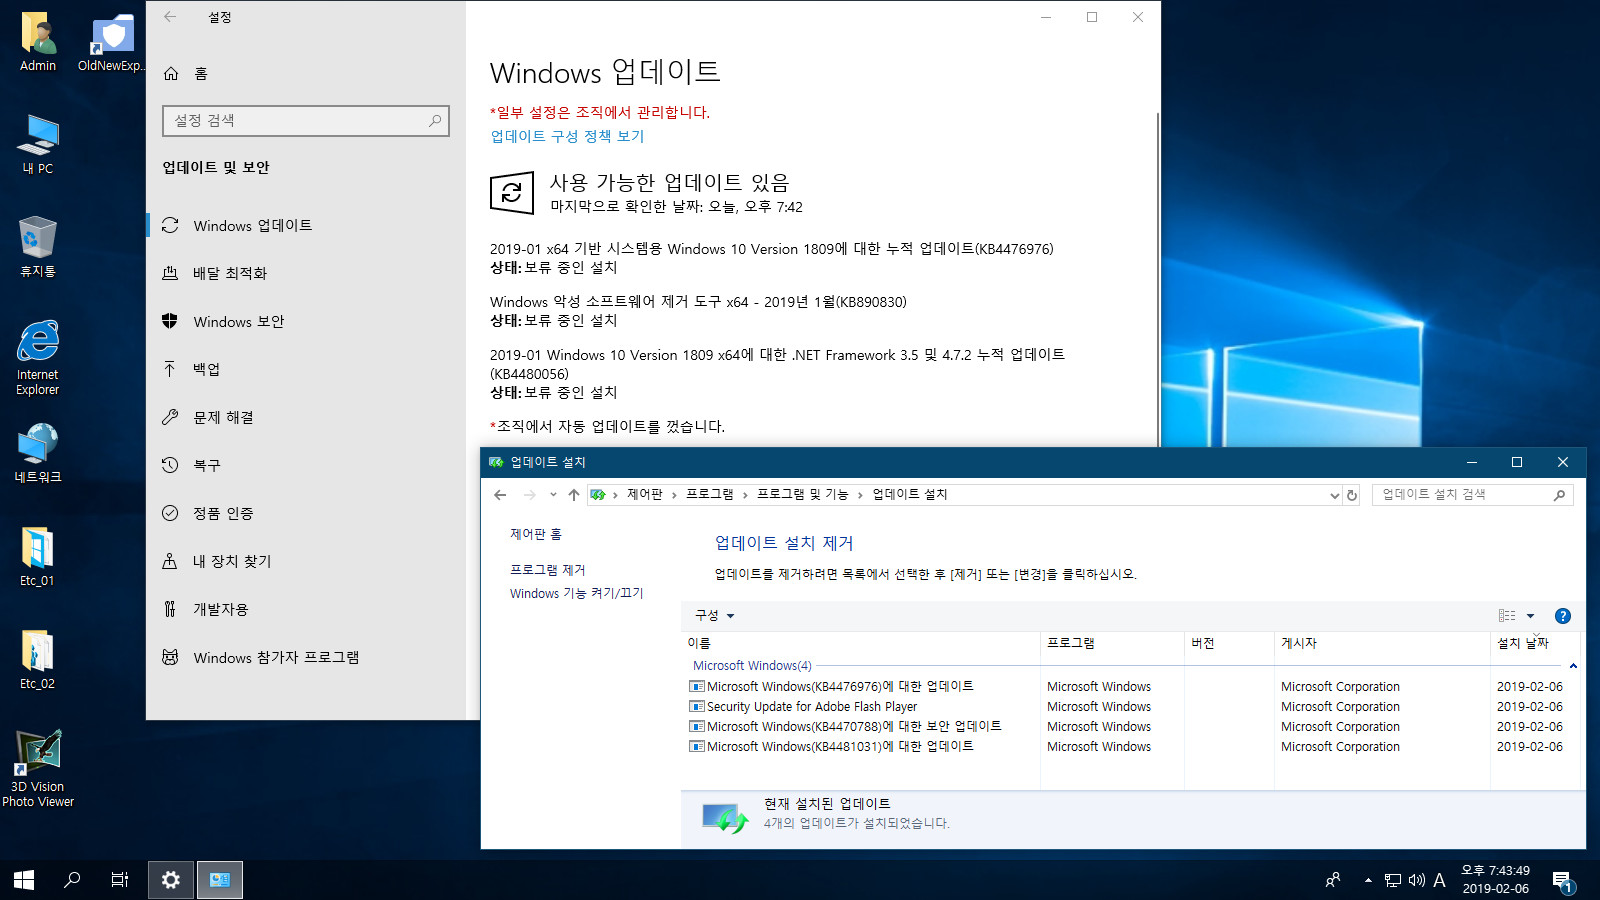
Task: Open Windows 참가자 프로그램 page
Action: click(305, 657)
